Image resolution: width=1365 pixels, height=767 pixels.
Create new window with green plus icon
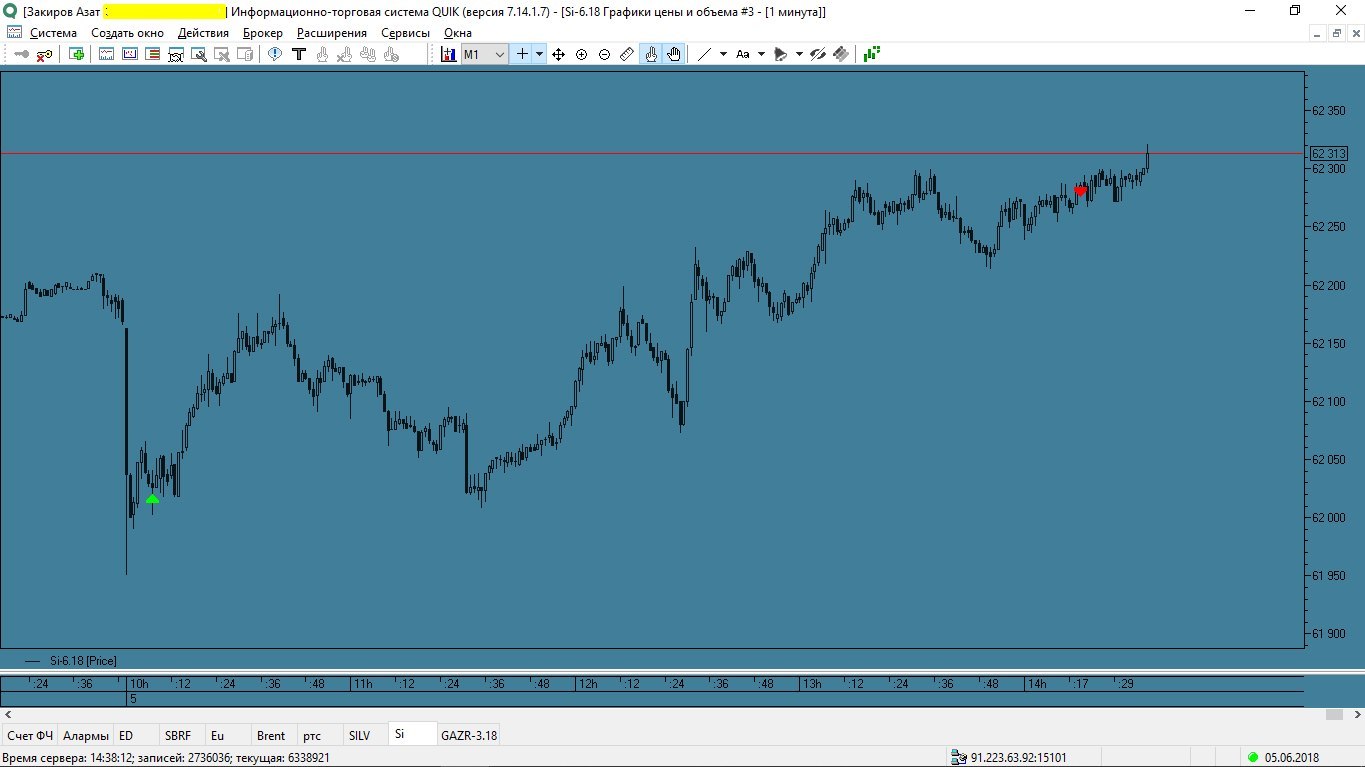click(x=76, y=54)
